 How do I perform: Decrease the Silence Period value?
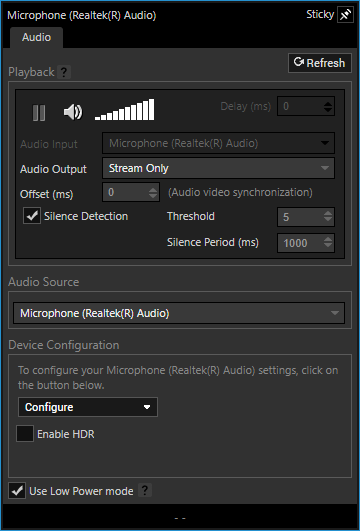tap(327, 246)
